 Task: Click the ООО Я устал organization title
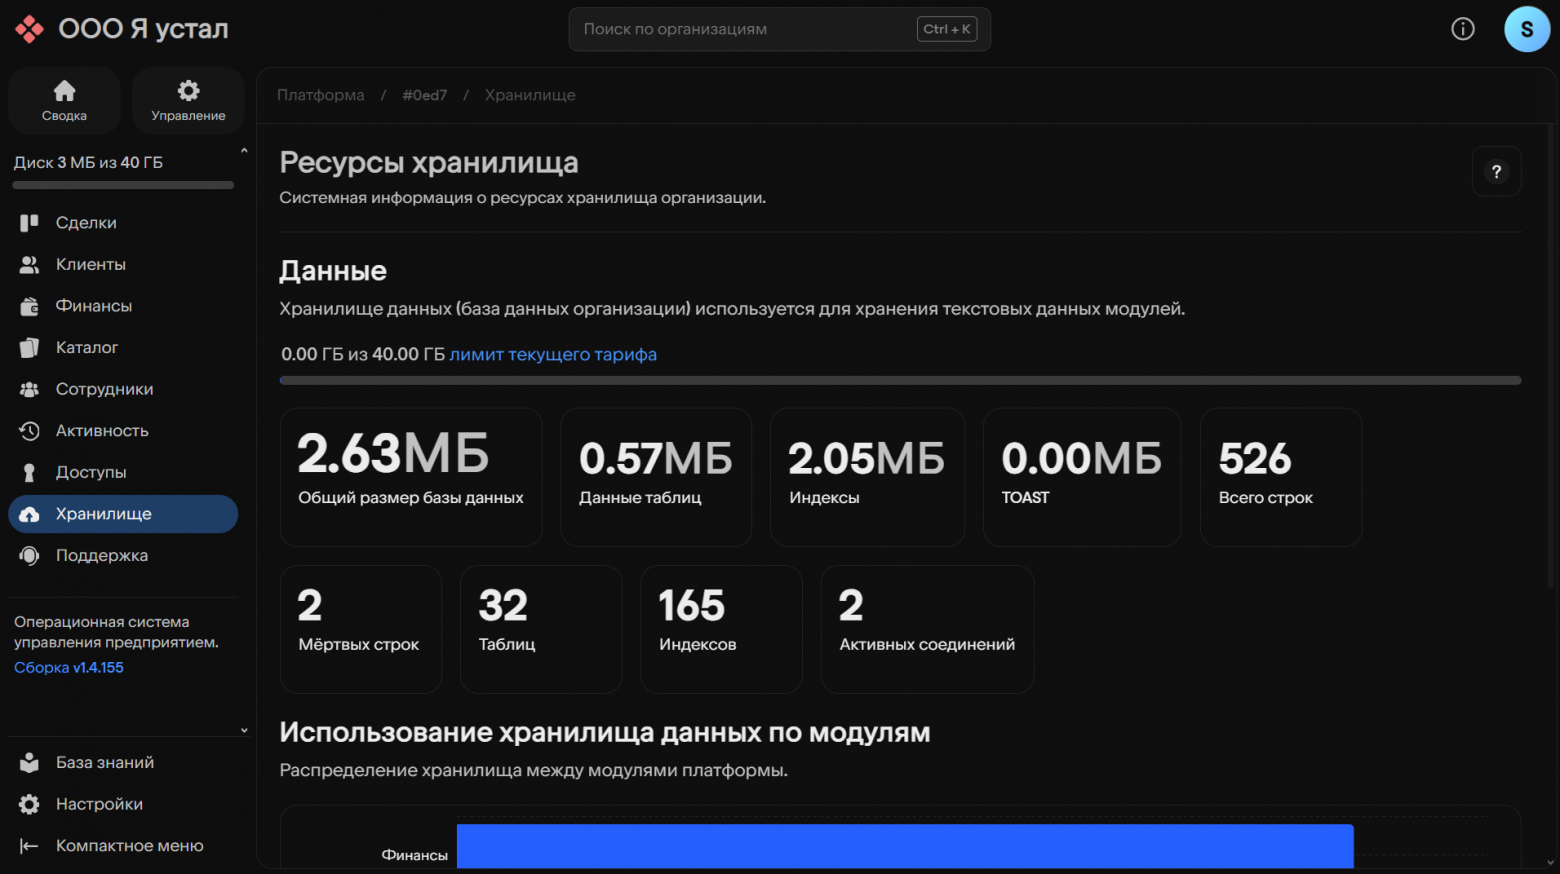coord(143,29)
